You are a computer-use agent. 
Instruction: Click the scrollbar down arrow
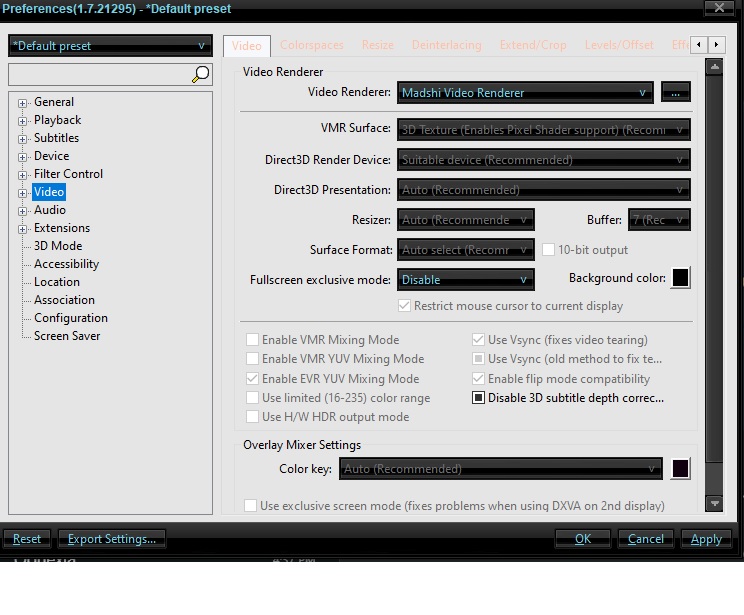click(x=714, y=504)
